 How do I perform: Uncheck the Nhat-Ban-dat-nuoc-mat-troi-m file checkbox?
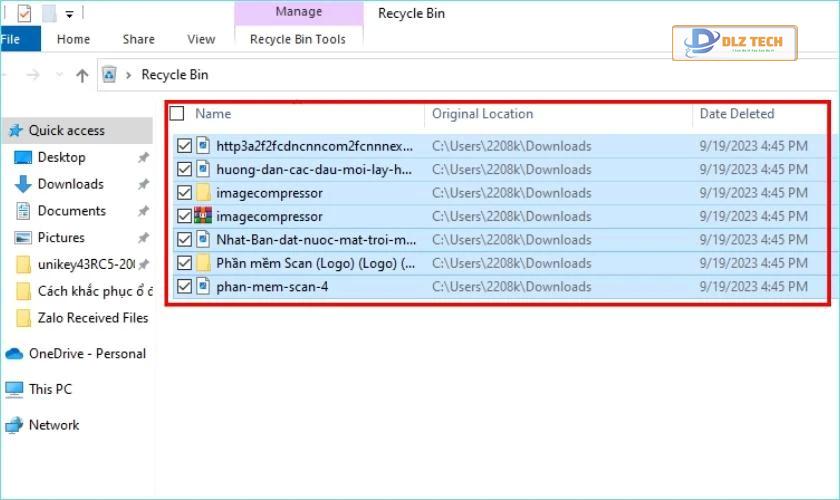tap(184, 240)
